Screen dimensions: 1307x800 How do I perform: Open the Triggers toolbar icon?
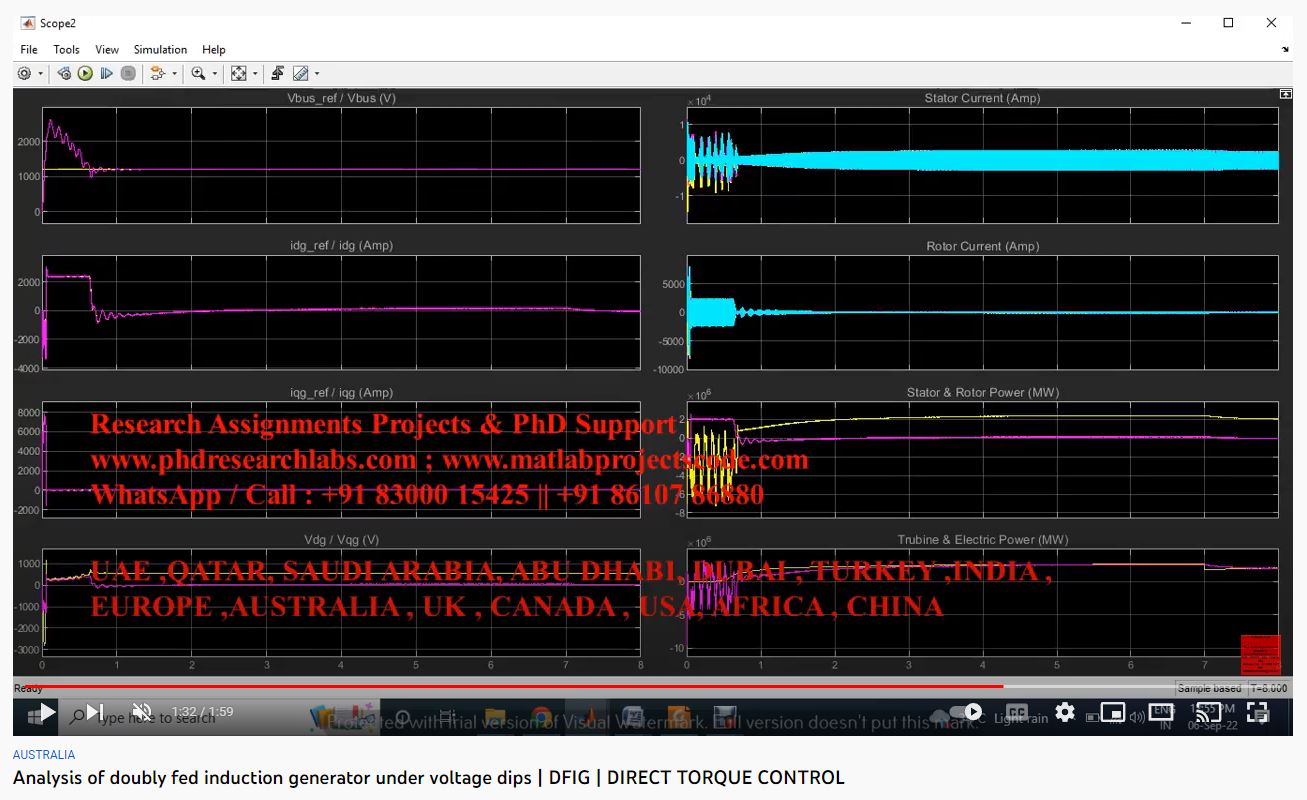click(x=277, y=73)
